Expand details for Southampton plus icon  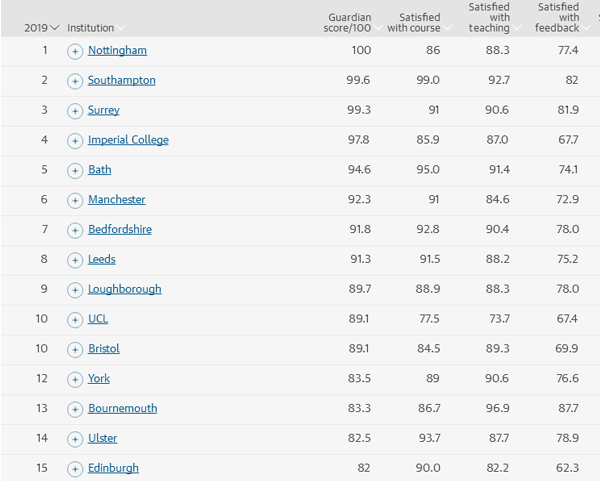(75, 81)
